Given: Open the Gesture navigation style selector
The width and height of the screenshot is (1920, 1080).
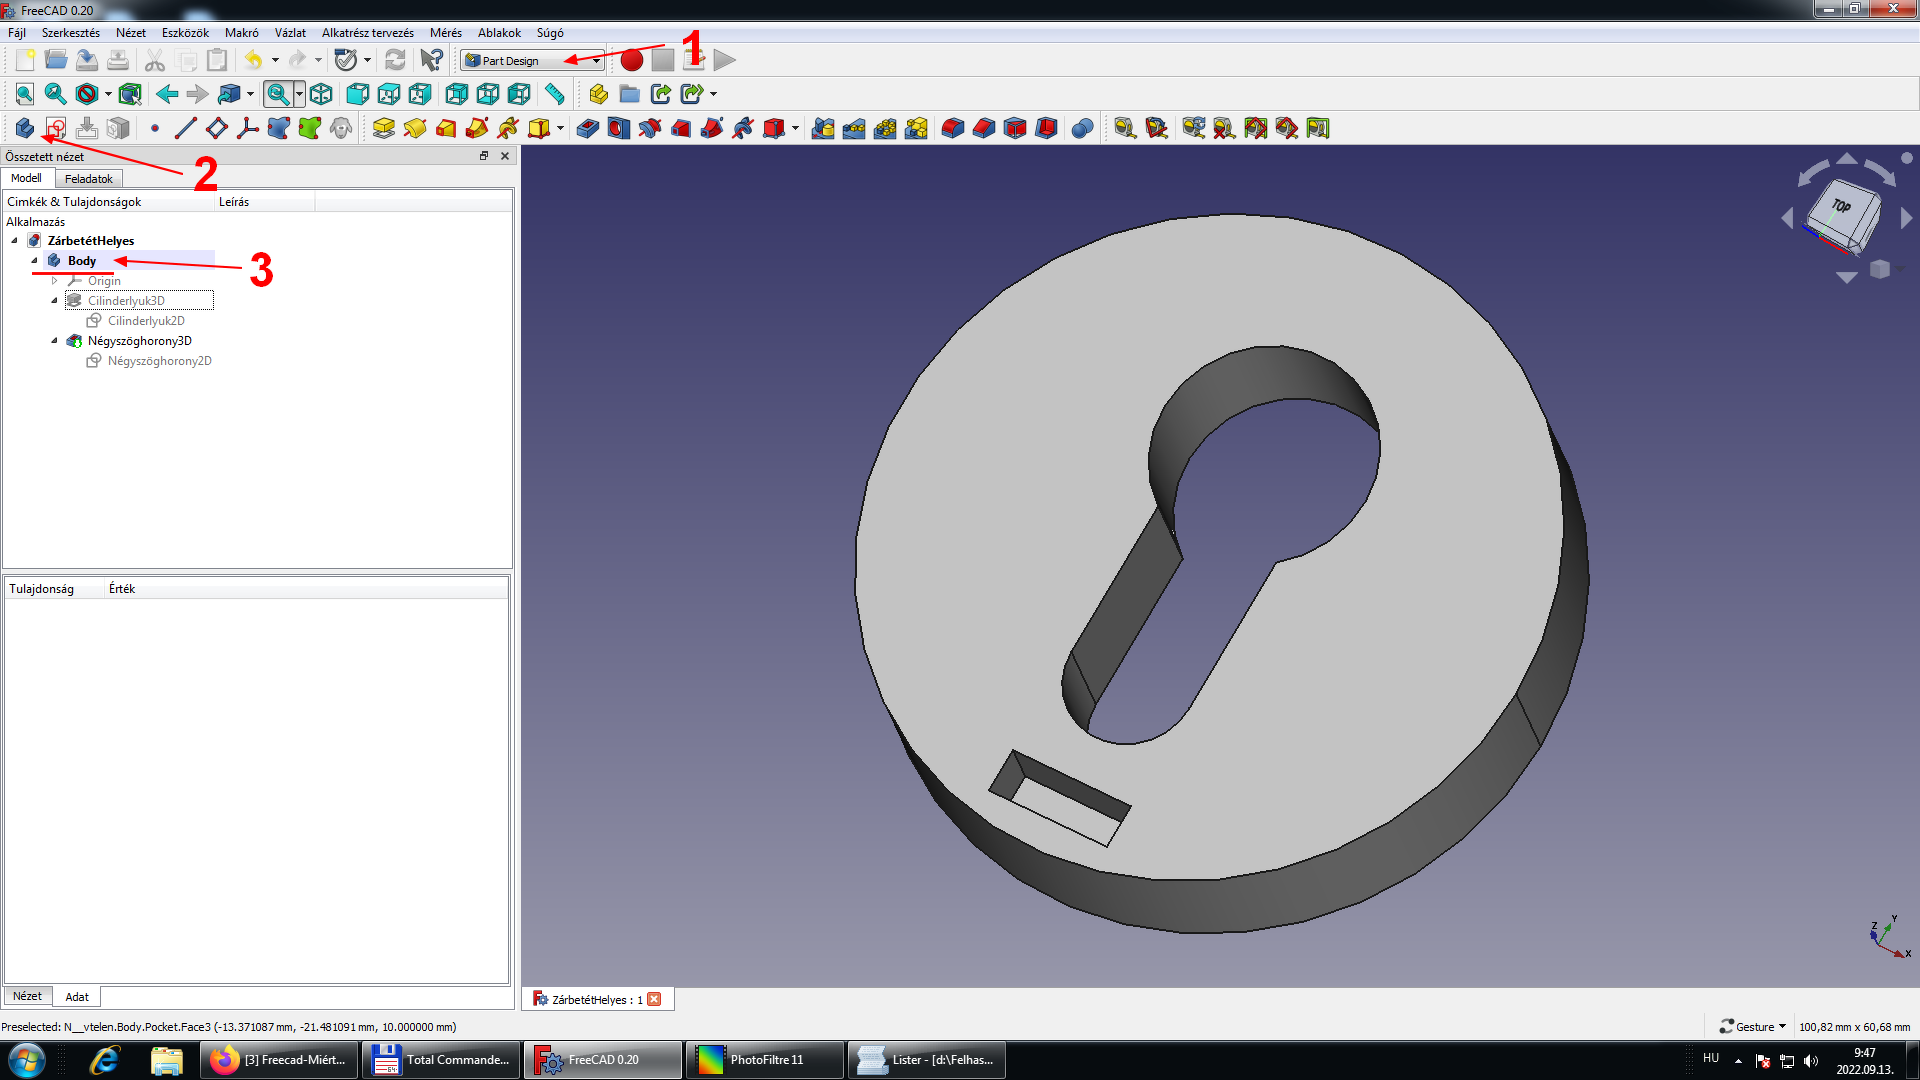Looking at the screenshot, I should pyautogui.click(x=1752, y=1027).
